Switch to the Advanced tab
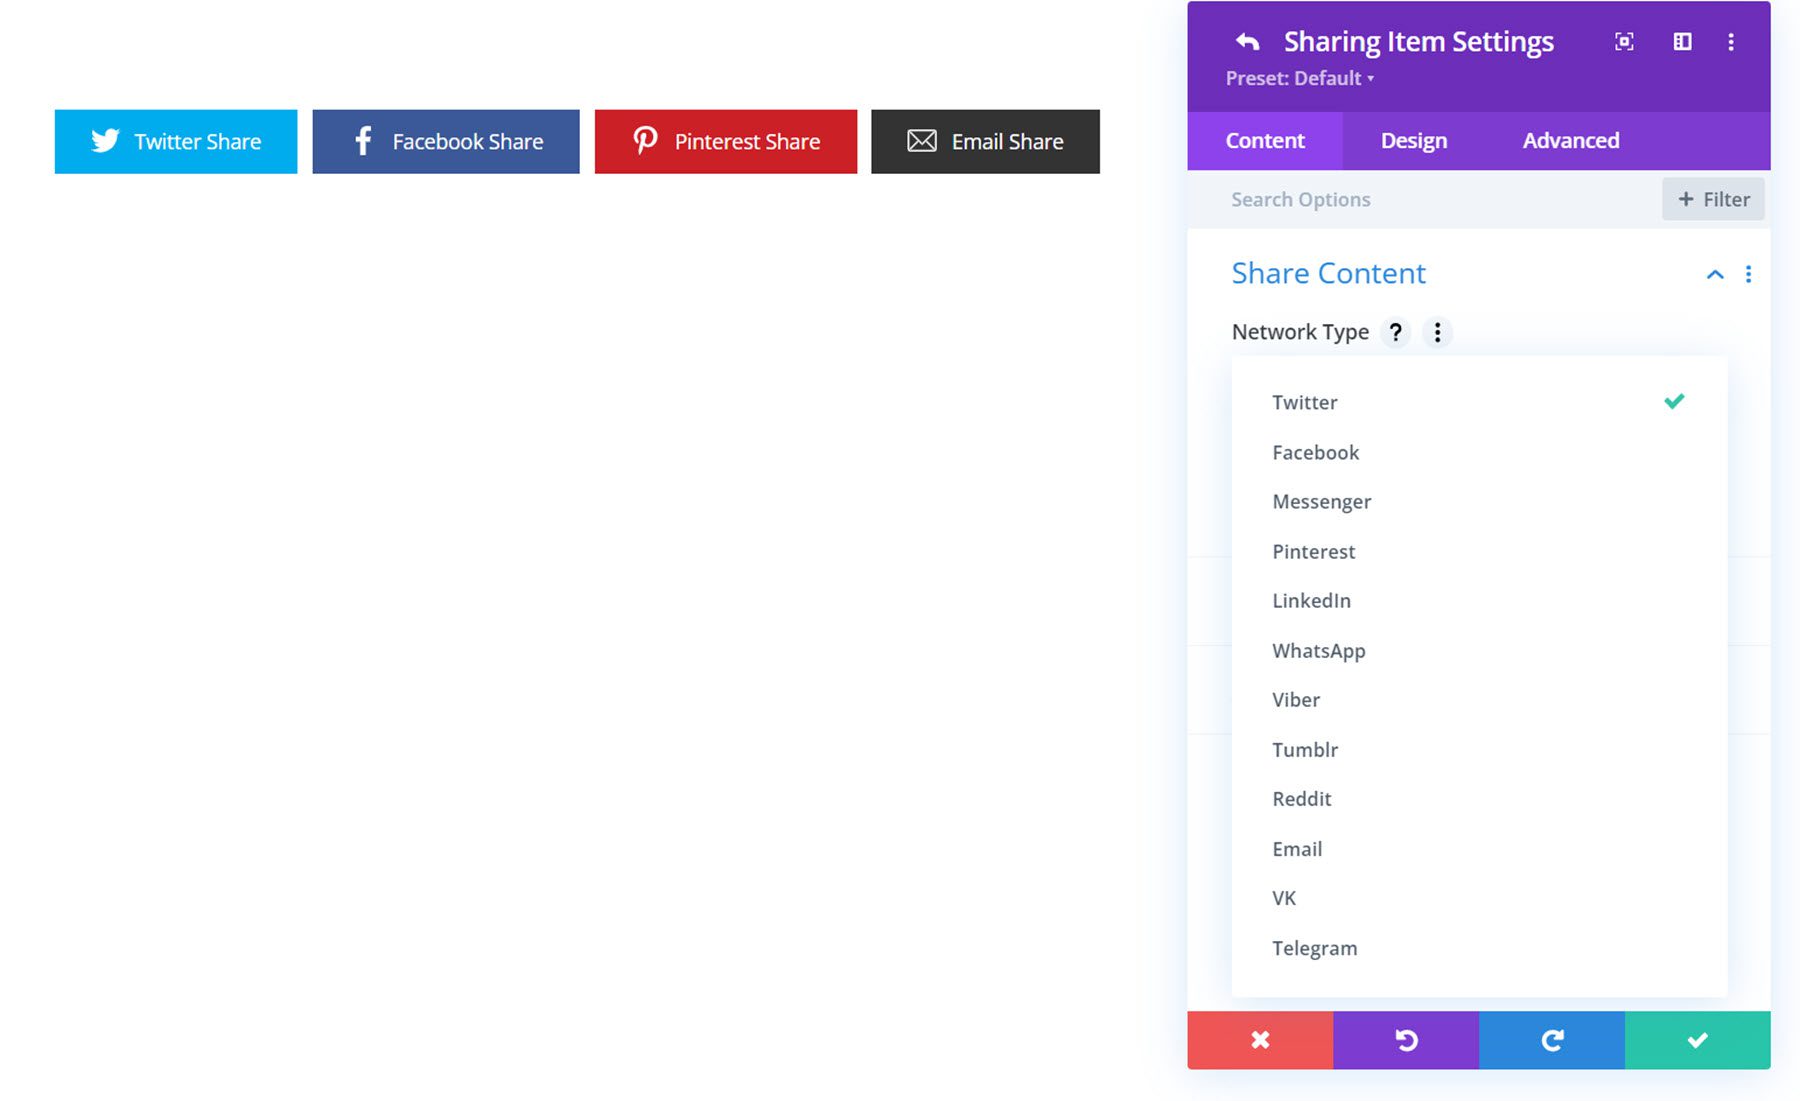Image resolution: width=1800 pixels, height=1101 pixels. 1570,140
